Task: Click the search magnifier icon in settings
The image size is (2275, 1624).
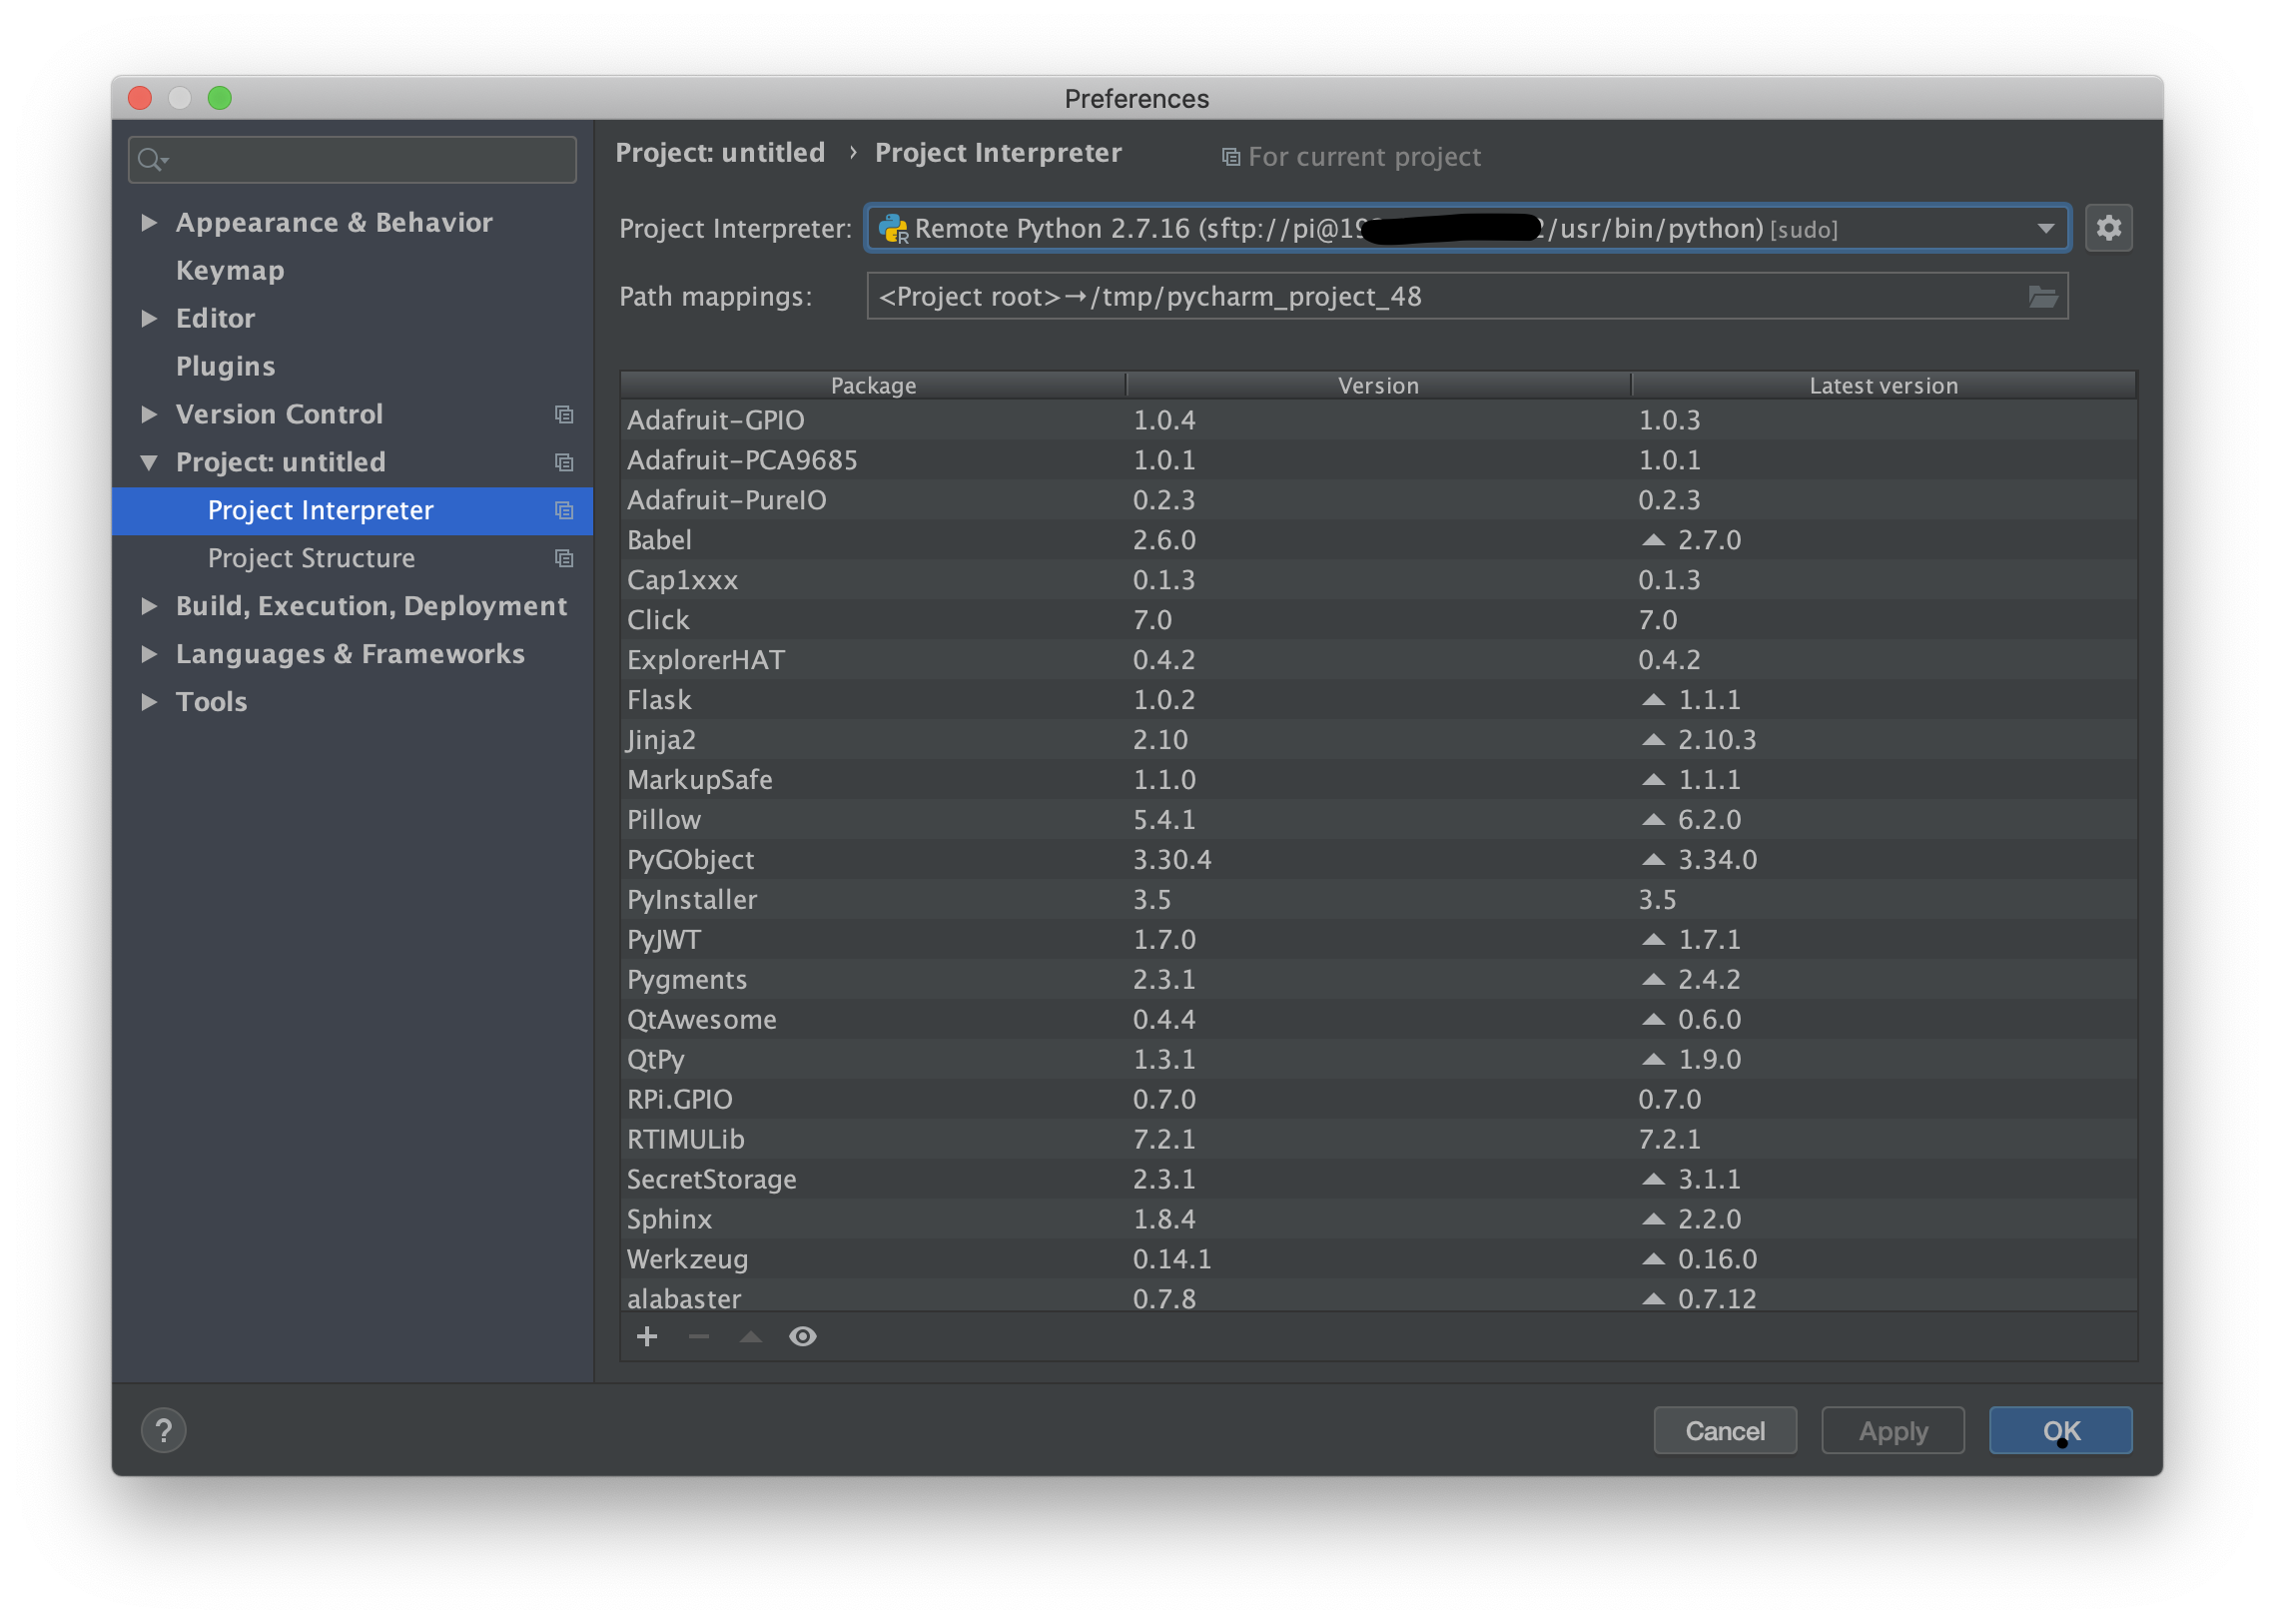Action: tap(152, 159)
